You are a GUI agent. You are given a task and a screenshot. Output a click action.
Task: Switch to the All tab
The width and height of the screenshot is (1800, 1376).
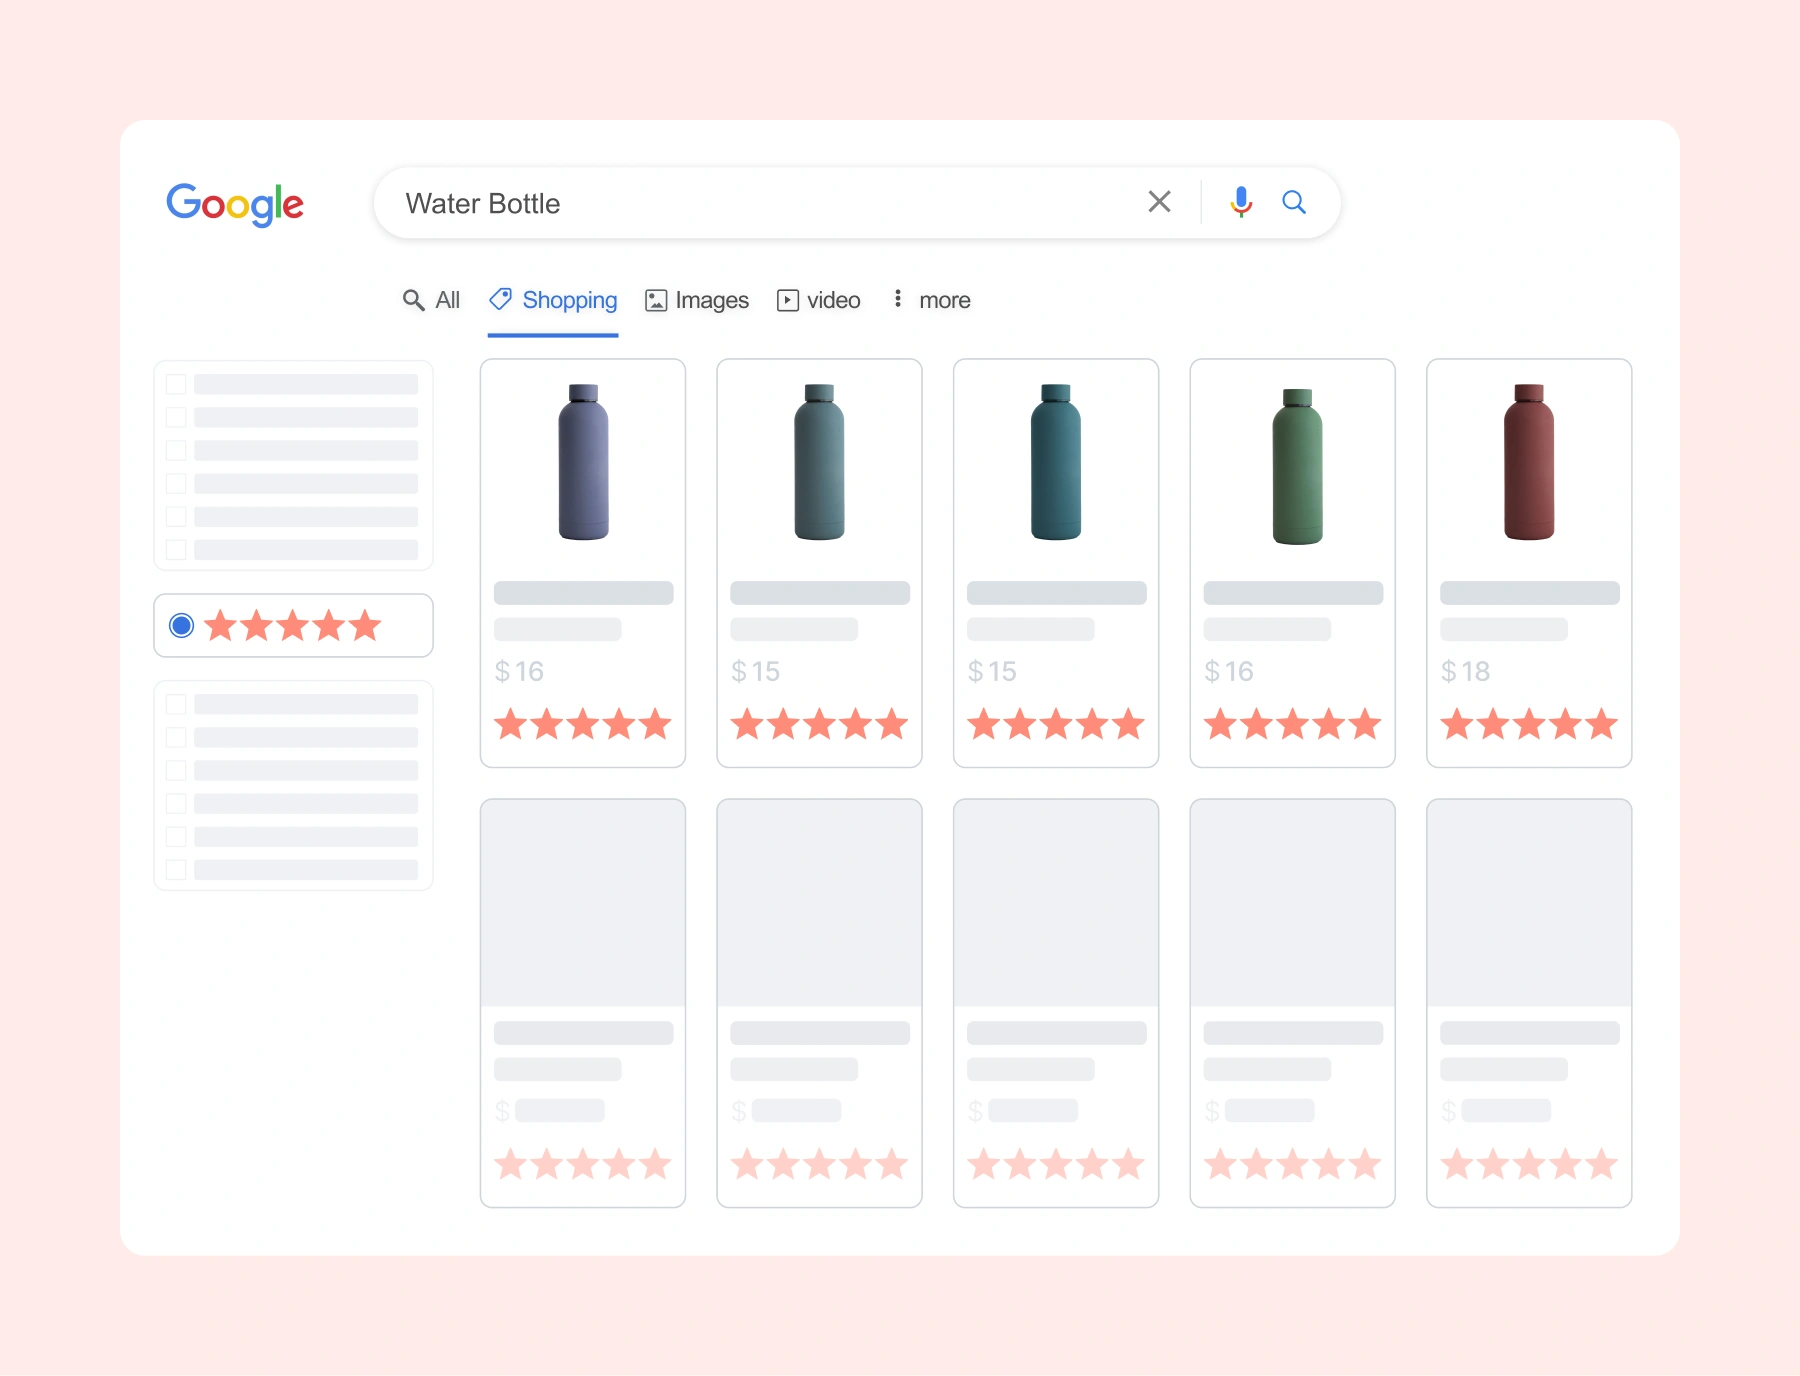431,300
